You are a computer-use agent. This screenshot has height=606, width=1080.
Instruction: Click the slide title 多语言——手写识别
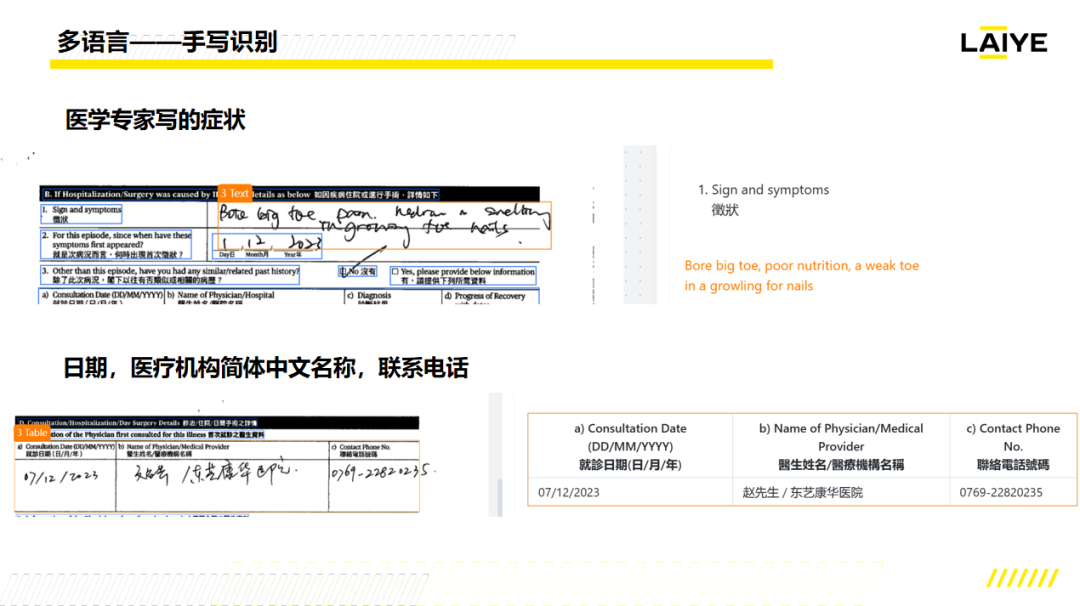click(x=166, y=42)
